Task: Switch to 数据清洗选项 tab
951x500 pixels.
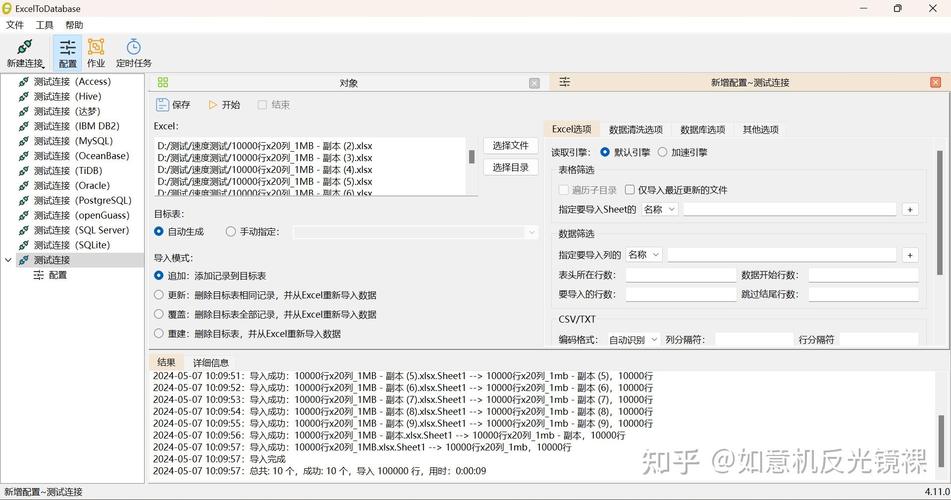Action: point(636,129)
